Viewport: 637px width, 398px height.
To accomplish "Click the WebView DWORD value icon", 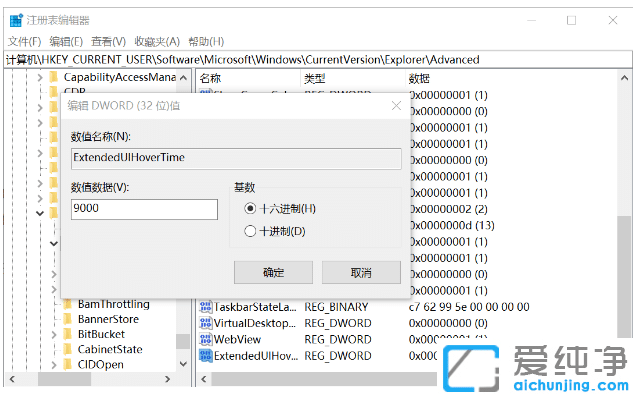I will [206, 340].
